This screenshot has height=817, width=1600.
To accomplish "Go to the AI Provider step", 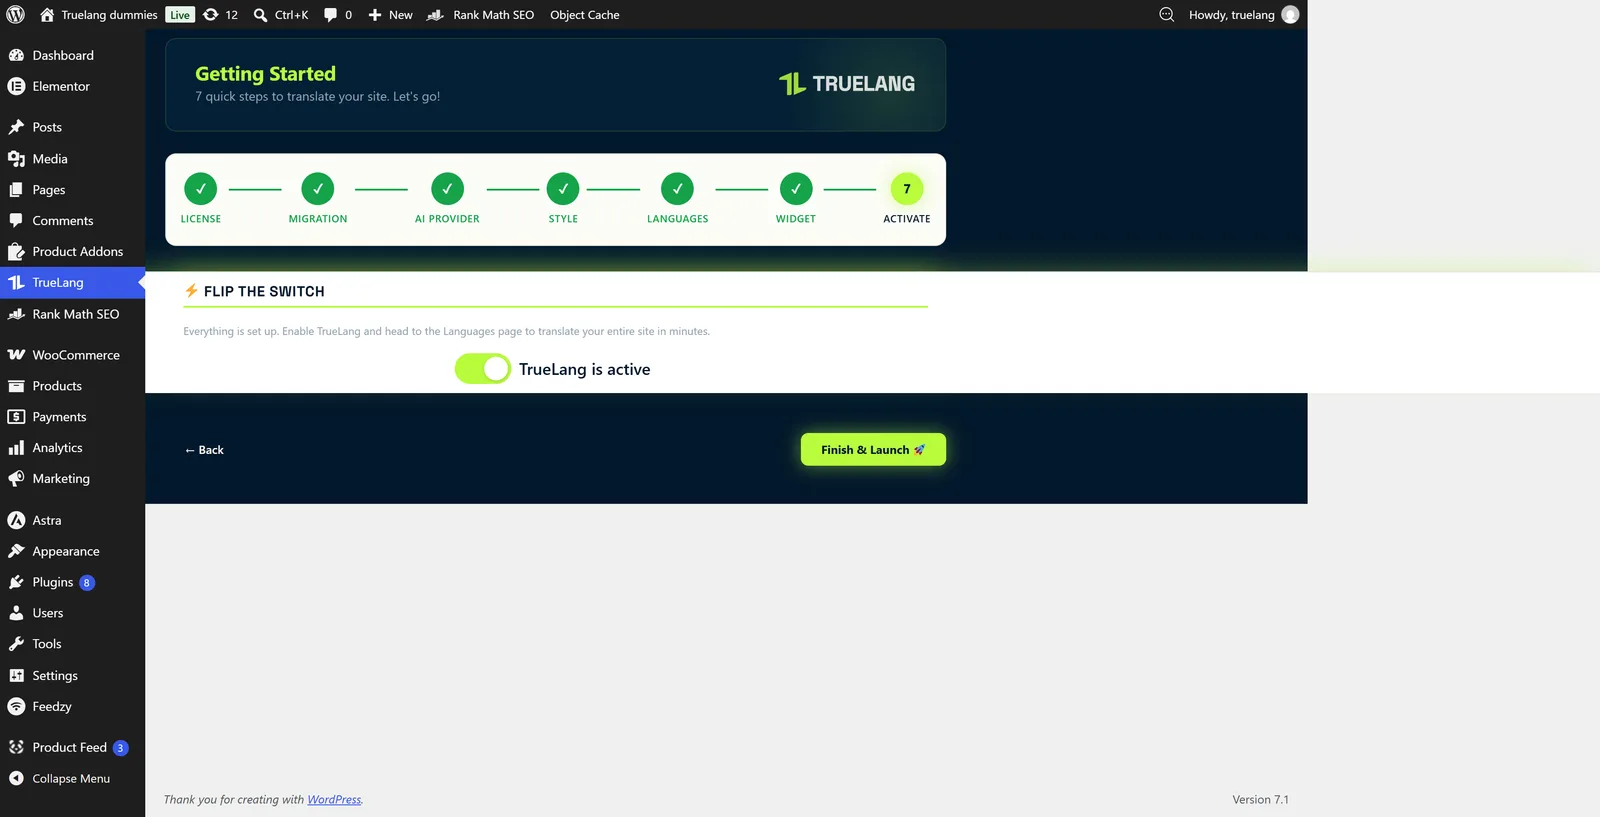I will tap(447, 199).
